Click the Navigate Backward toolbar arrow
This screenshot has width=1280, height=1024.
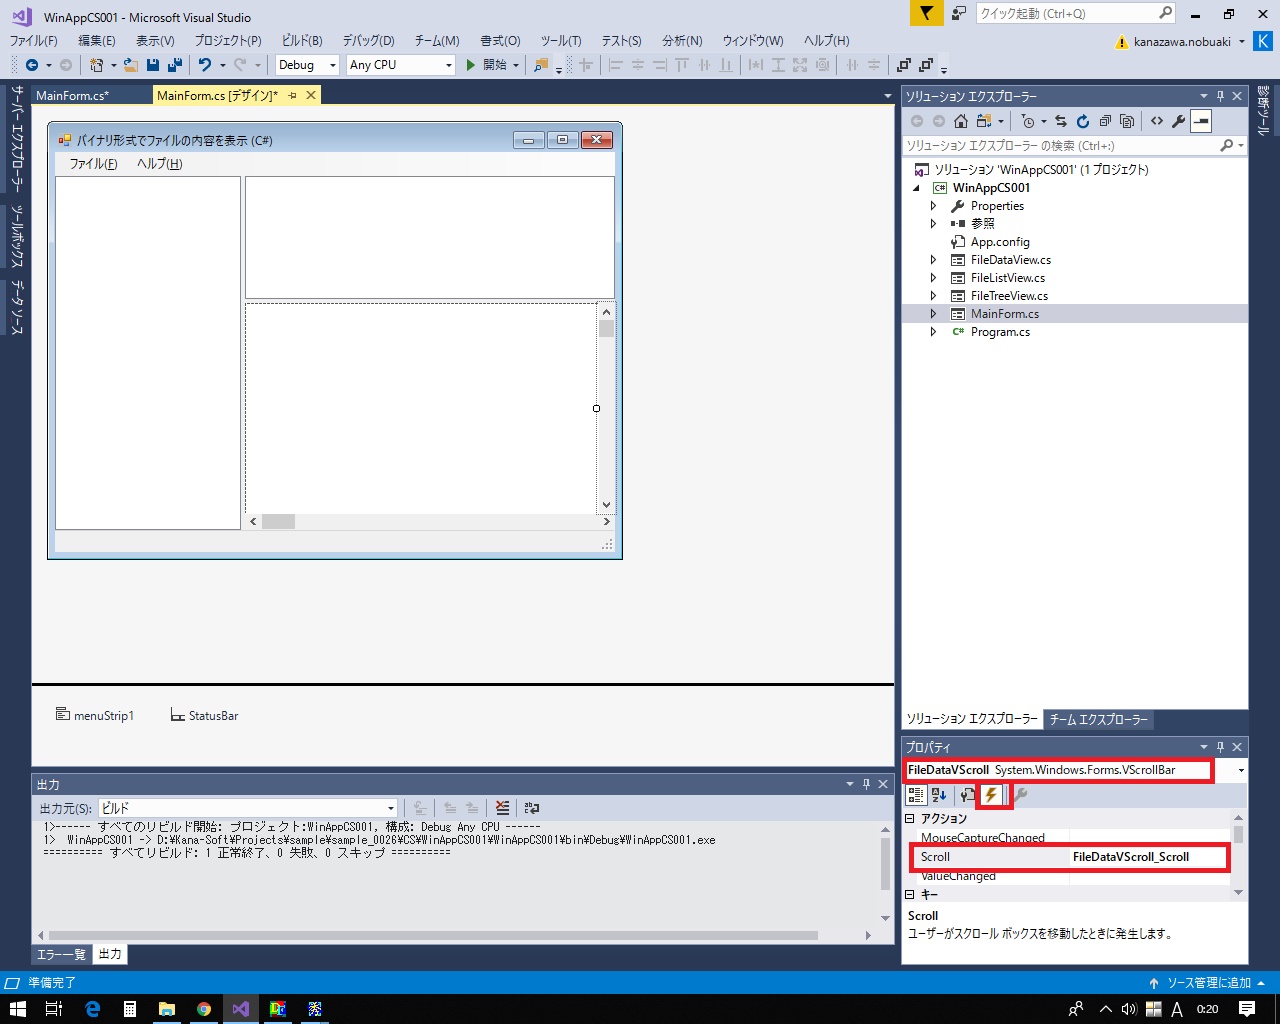click(32, 65)
